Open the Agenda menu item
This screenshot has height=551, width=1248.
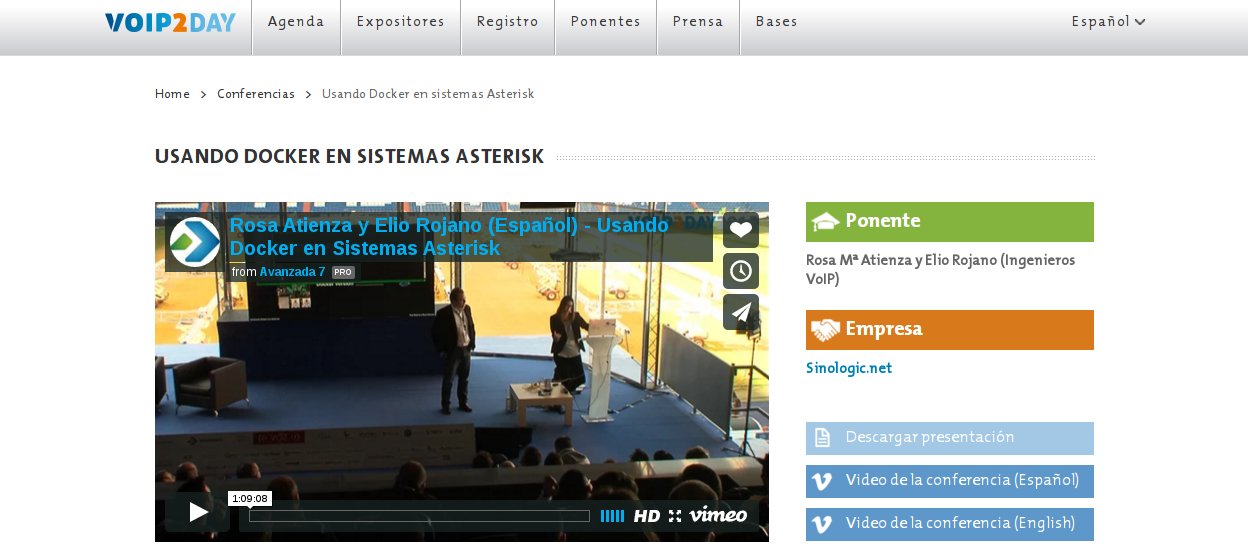(296, 22)
